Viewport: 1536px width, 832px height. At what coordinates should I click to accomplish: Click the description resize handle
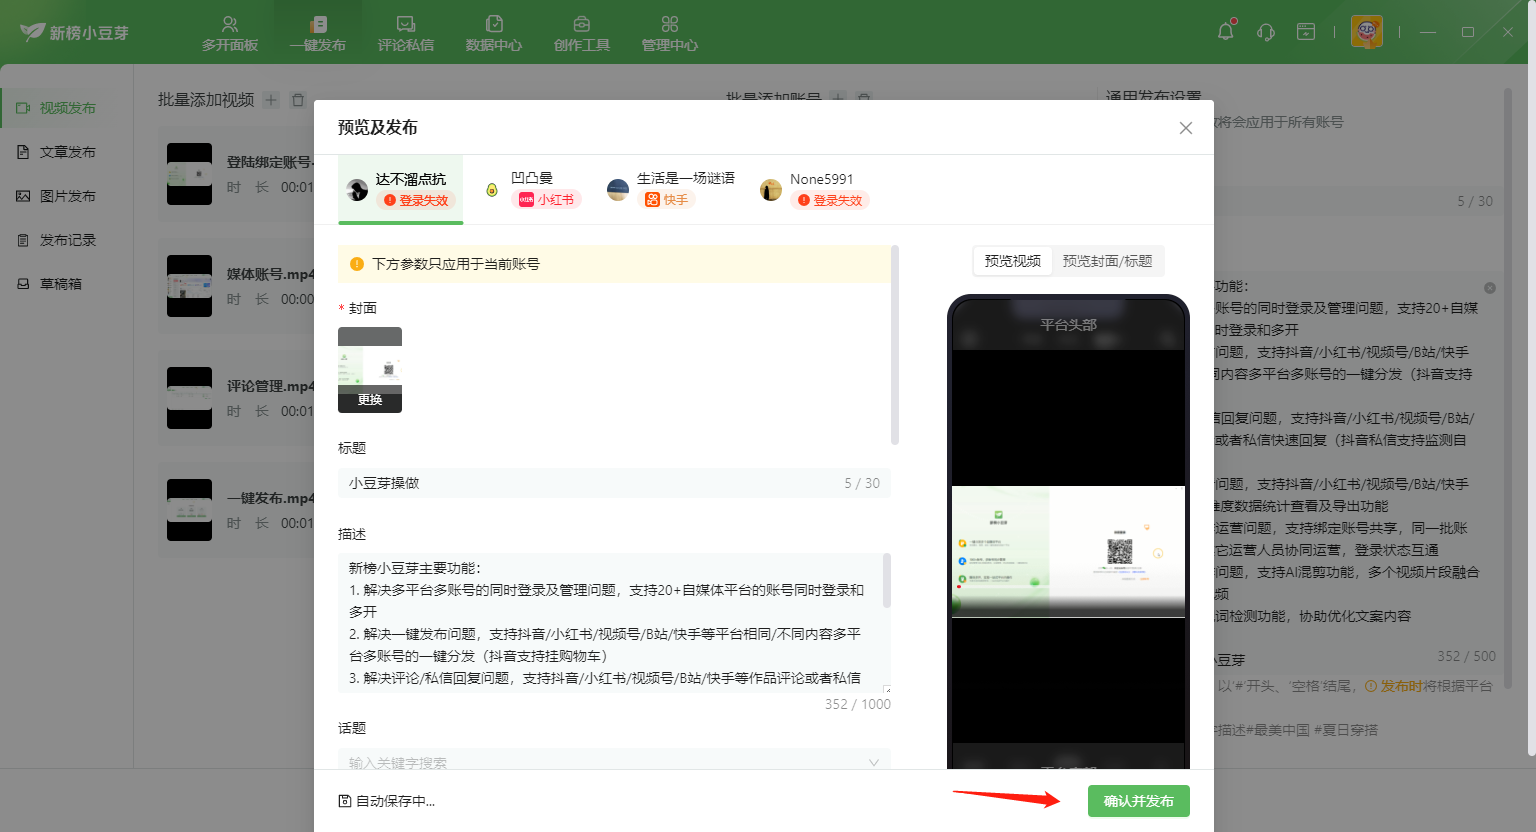point(887,689)
